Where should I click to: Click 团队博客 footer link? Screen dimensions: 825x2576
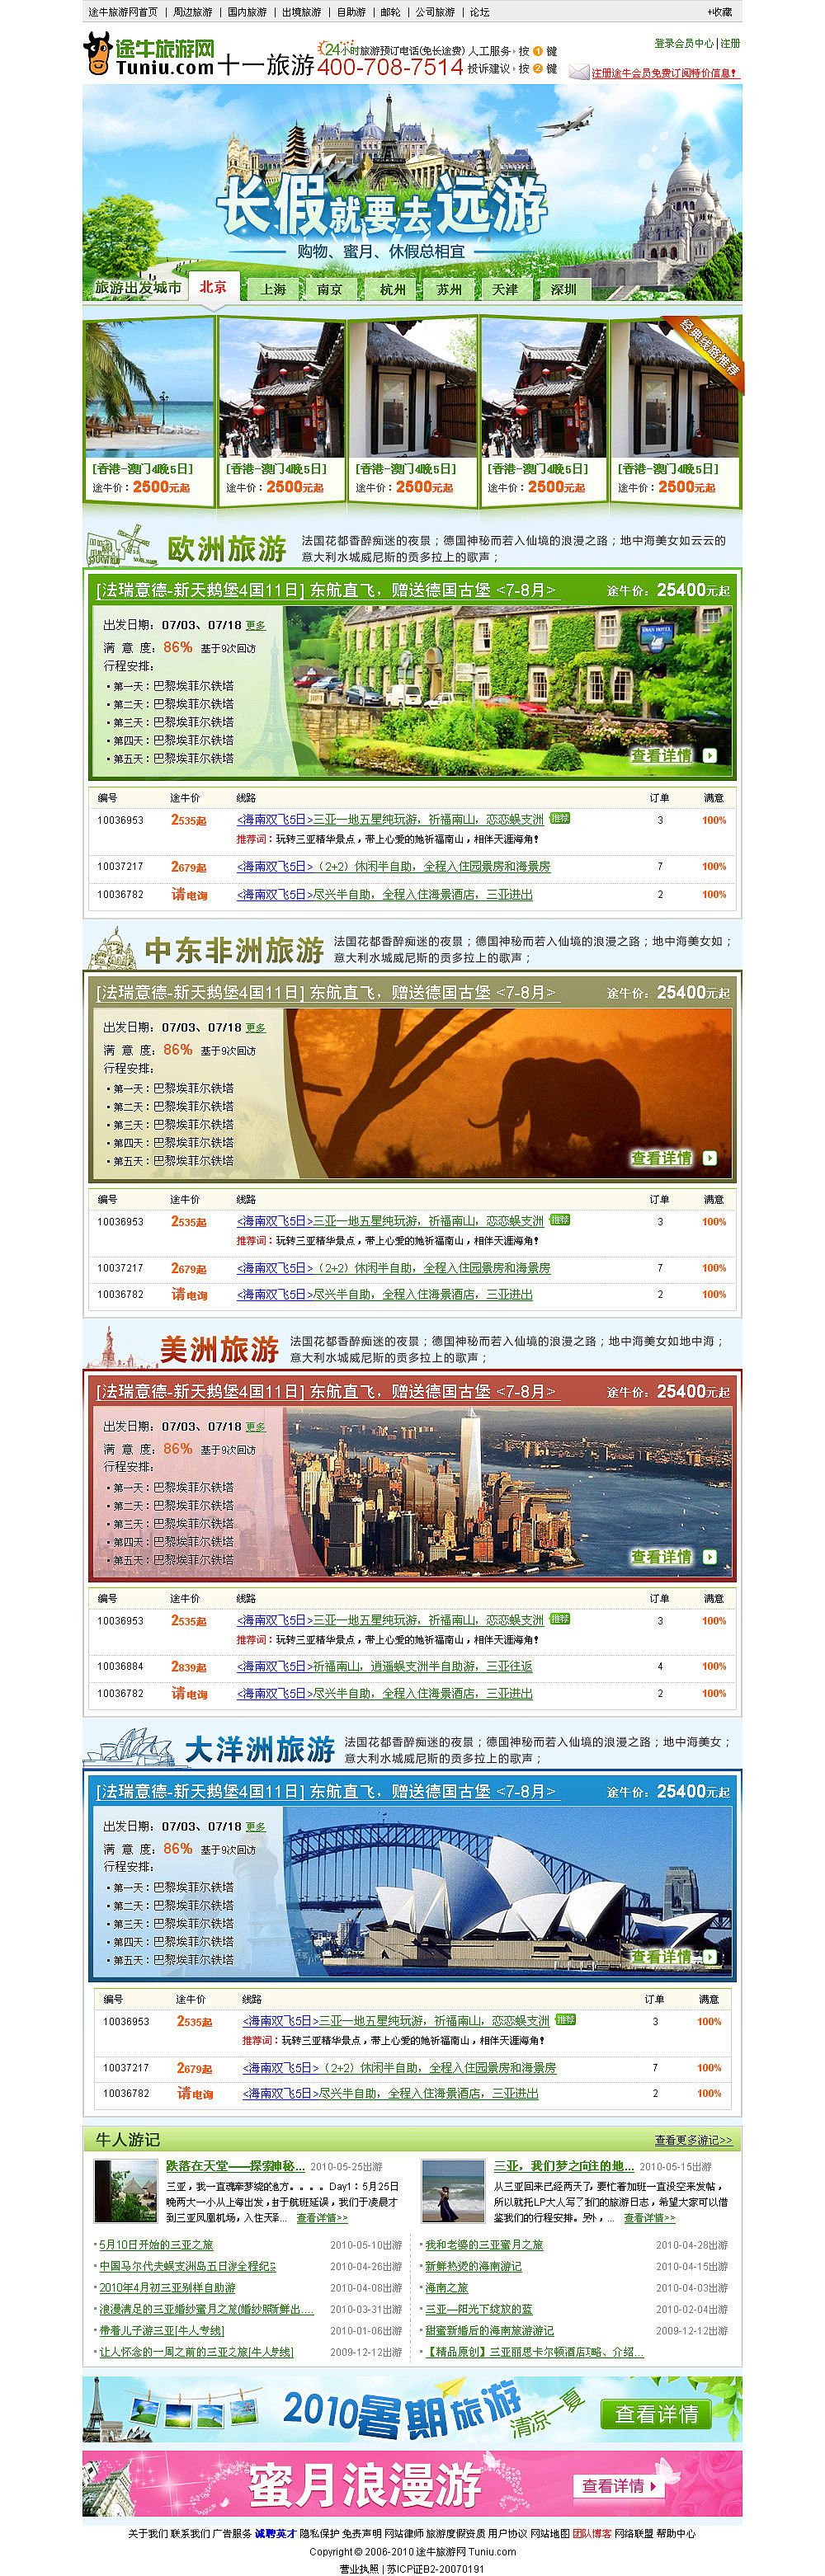coord(592,2533)
